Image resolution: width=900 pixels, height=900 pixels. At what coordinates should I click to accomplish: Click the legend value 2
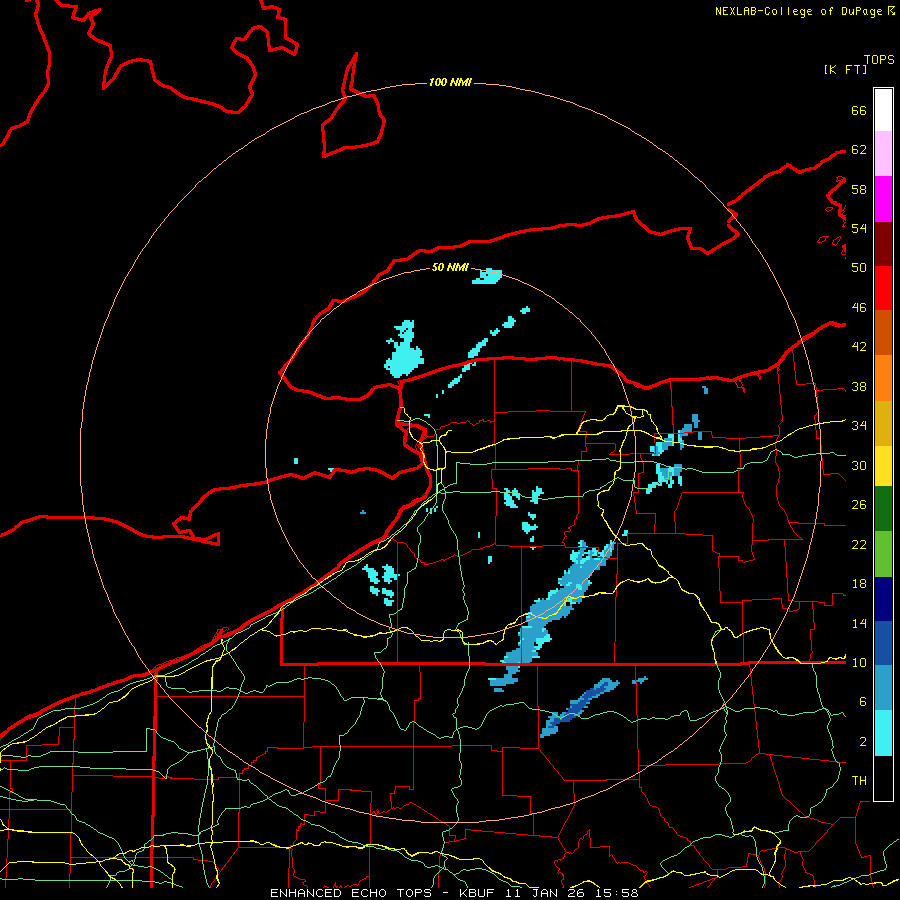[x=863, y=741]
